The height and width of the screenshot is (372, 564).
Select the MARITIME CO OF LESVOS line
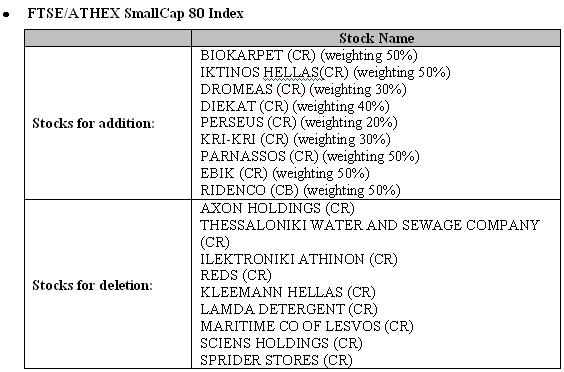click(307, 326)
